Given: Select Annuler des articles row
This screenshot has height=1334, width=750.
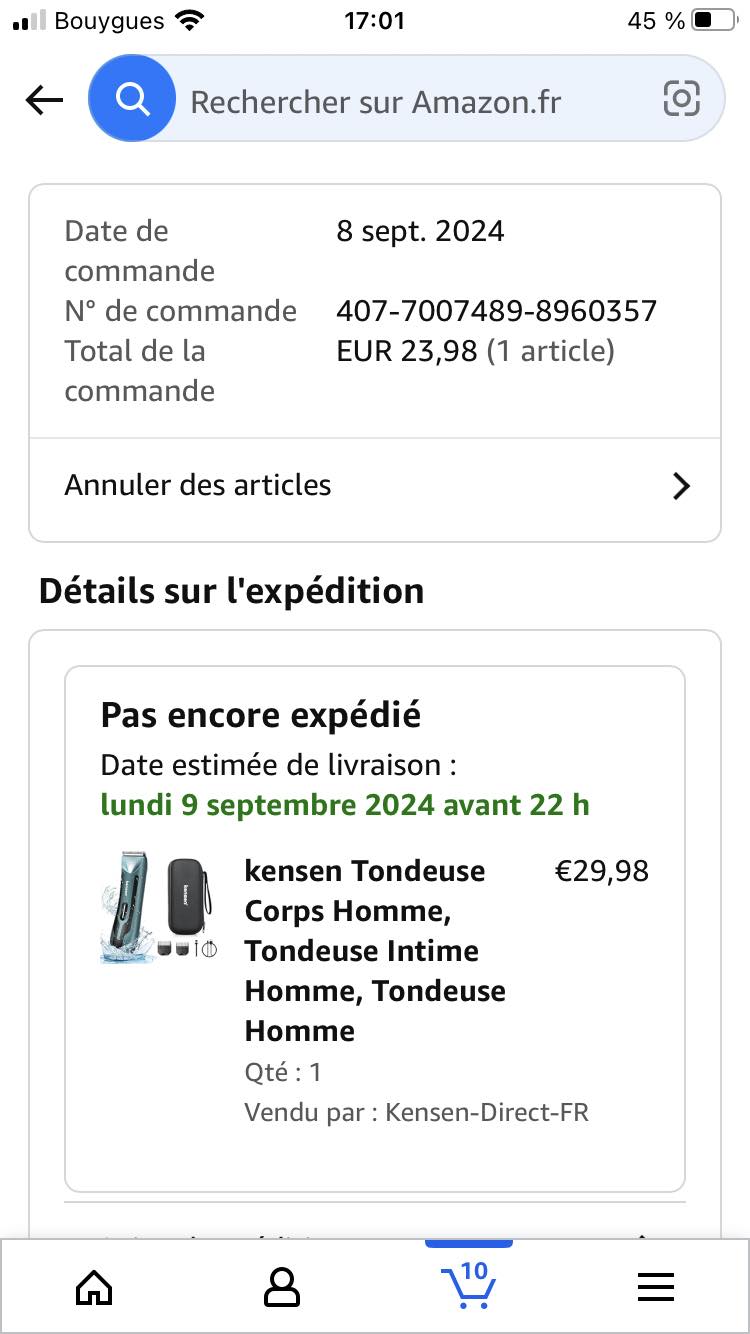Looking at the screenshot, I should 375,486.
